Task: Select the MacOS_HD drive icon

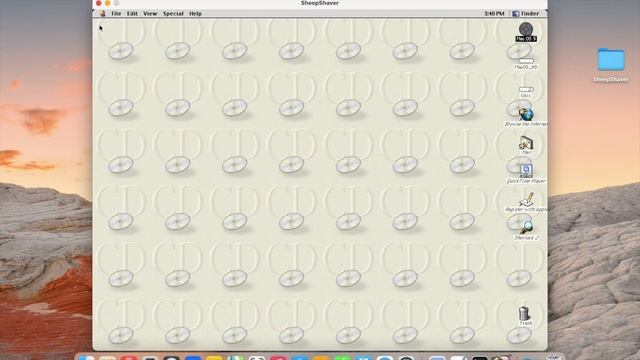Action: (x=526, y=61)
